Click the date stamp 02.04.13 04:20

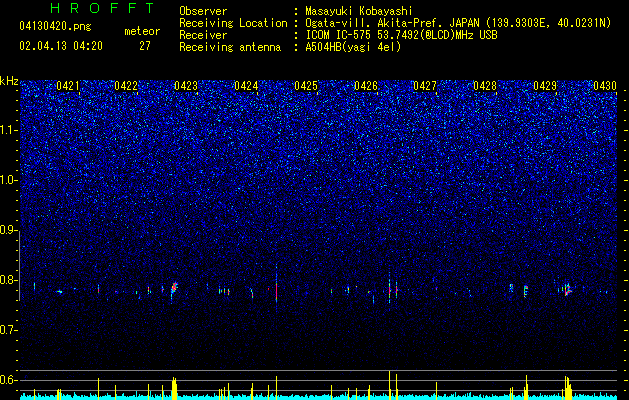61,46
